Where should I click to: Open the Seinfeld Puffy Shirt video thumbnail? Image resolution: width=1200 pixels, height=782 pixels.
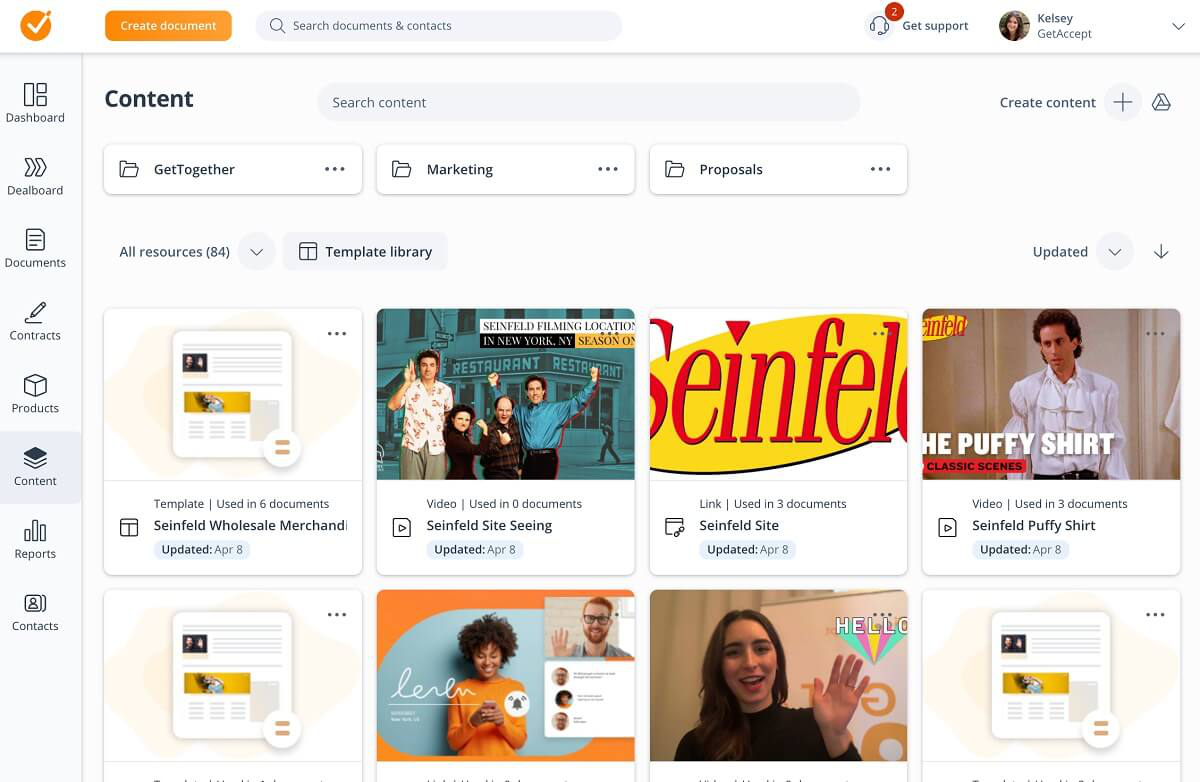pos(1051,394)
